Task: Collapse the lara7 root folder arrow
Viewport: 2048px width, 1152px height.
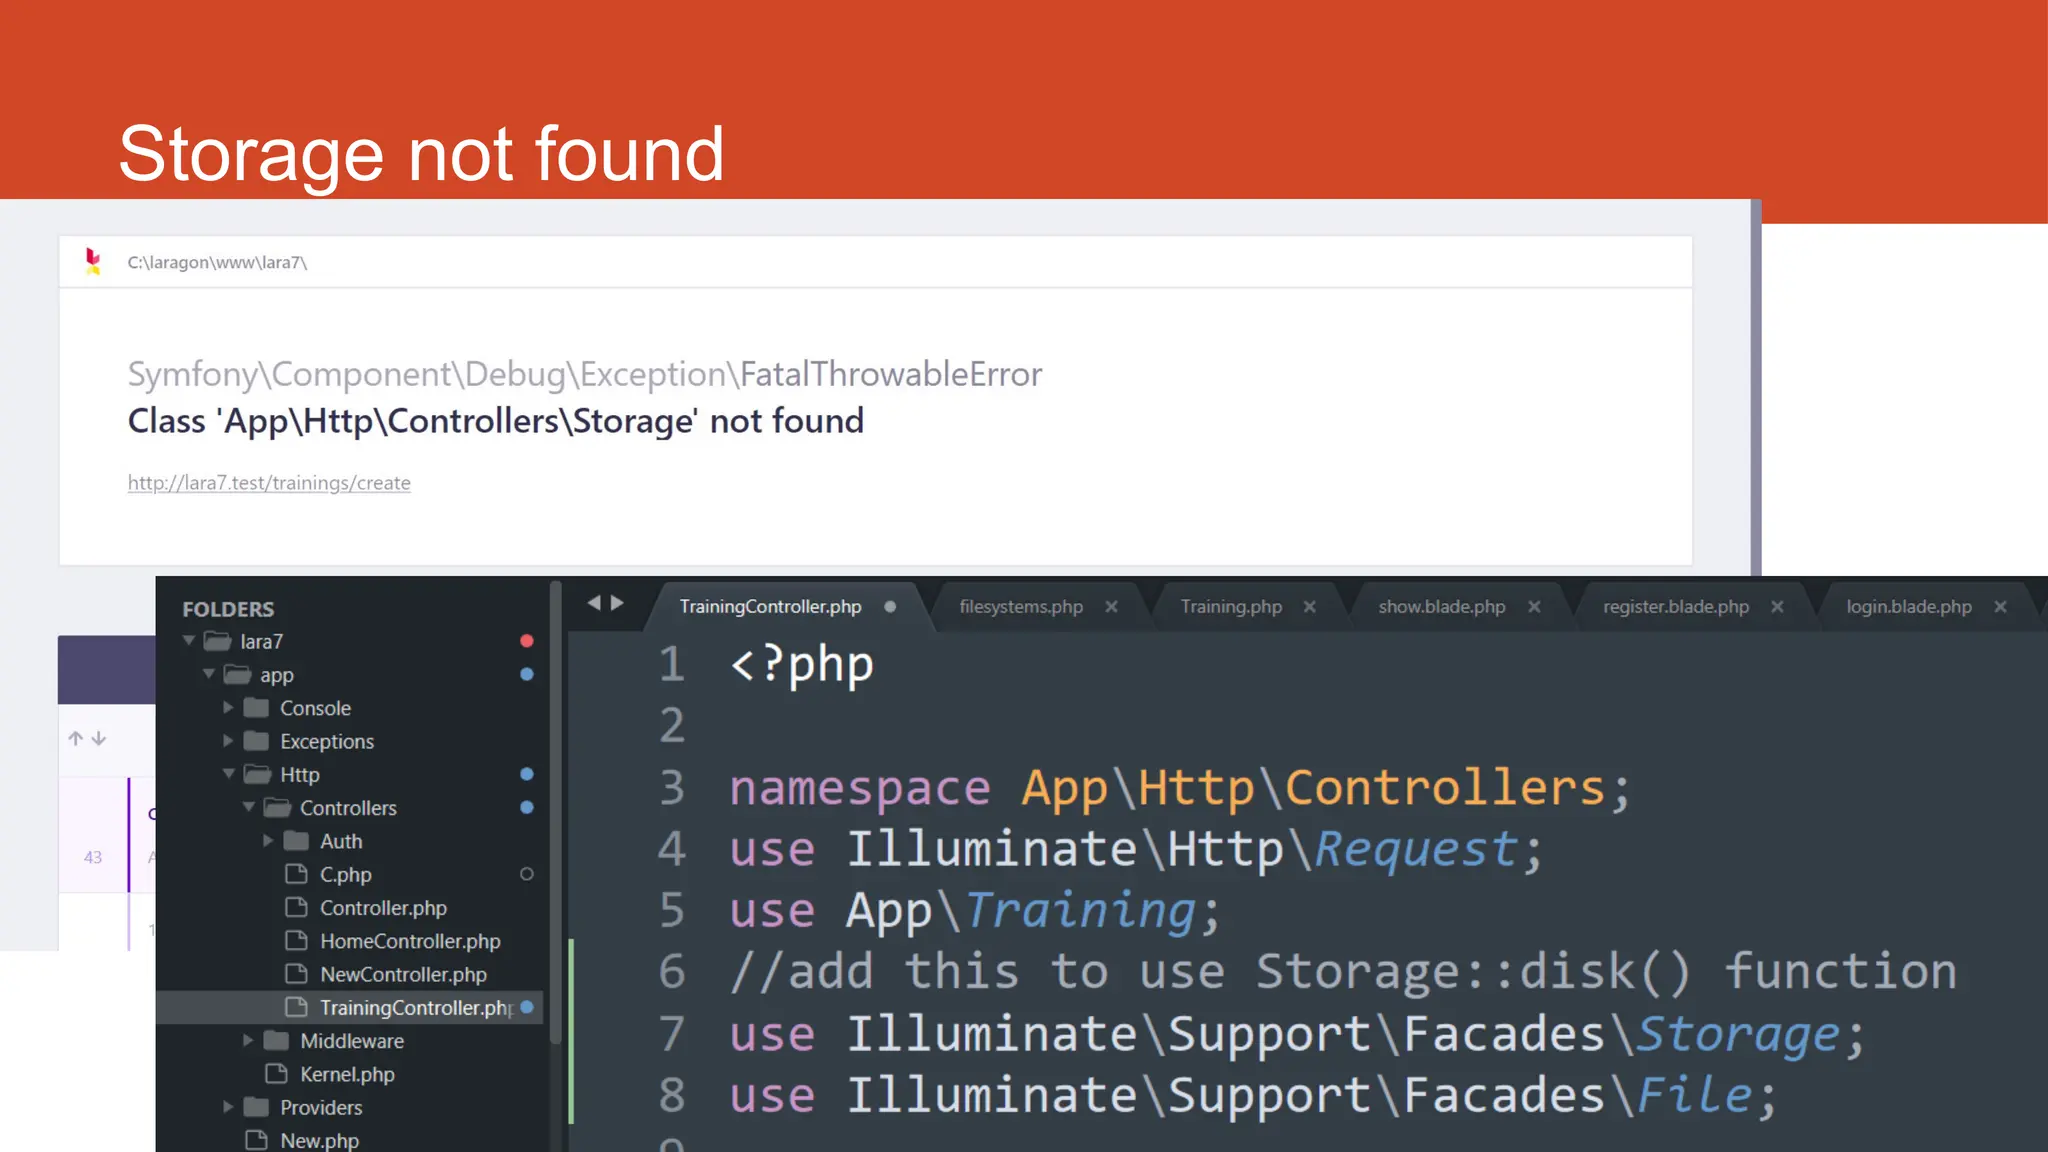Action: point(189,640)
